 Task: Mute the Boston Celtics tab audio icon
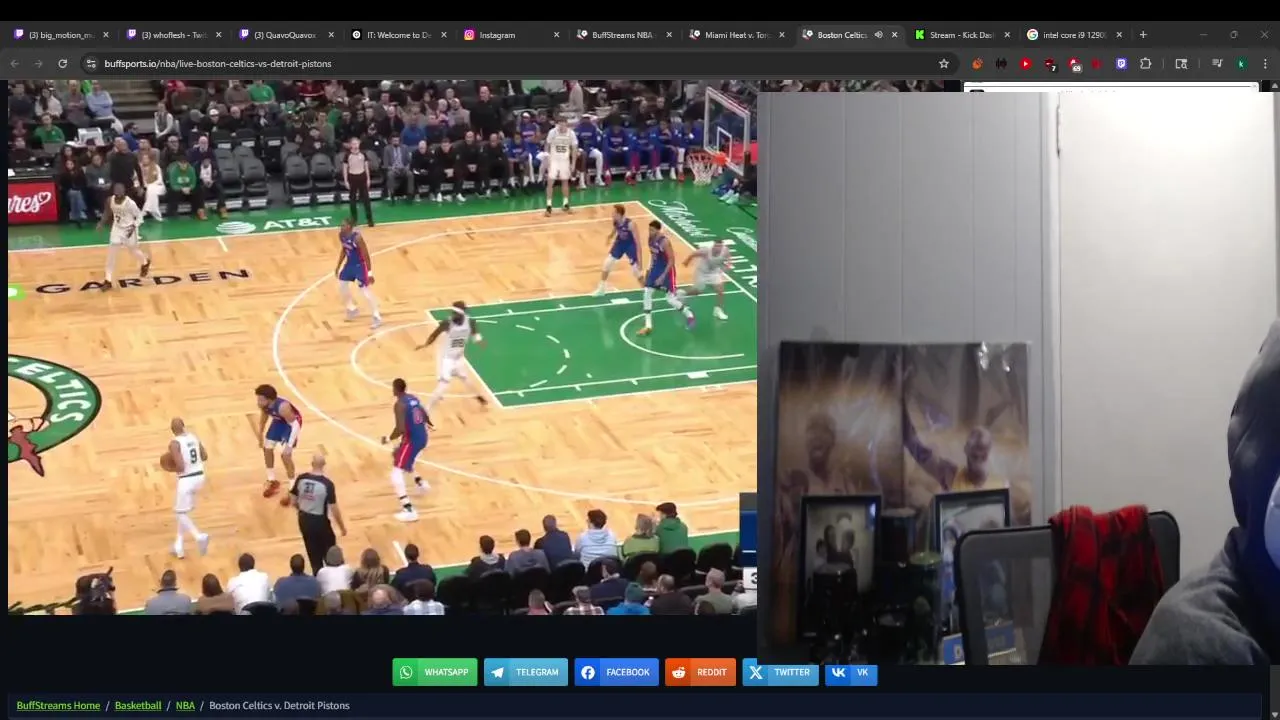[878, 35]
